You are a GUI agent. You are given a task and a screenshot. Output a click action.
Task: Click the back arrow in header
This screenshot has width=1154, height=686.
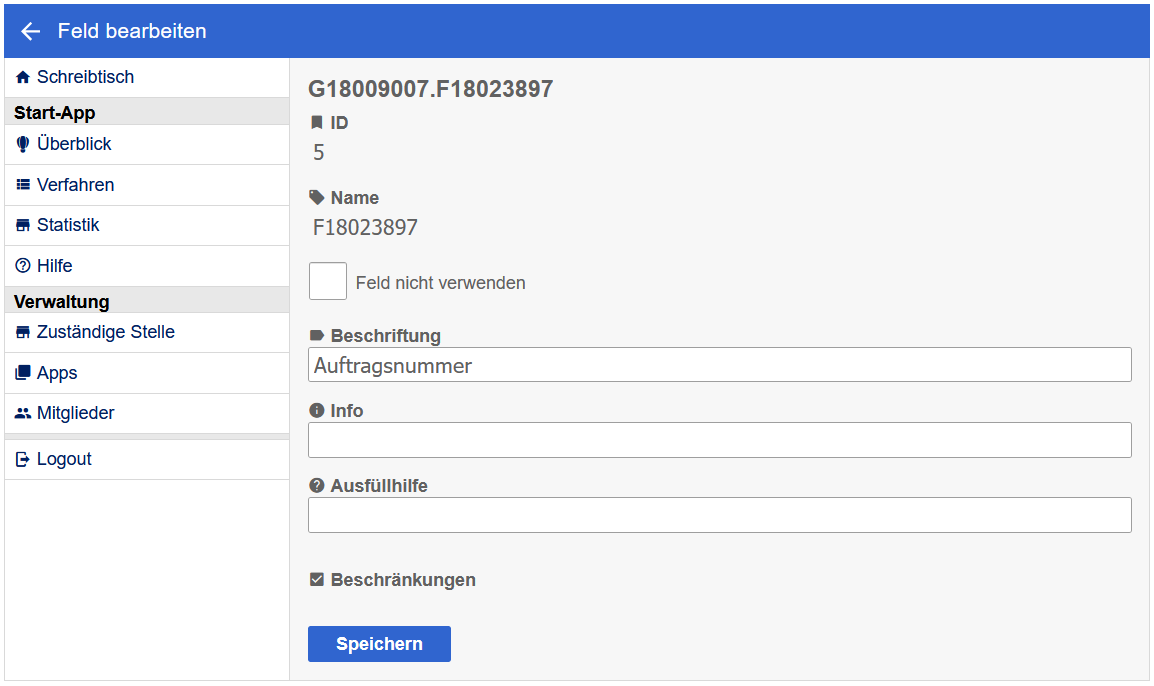pos(30,31)
